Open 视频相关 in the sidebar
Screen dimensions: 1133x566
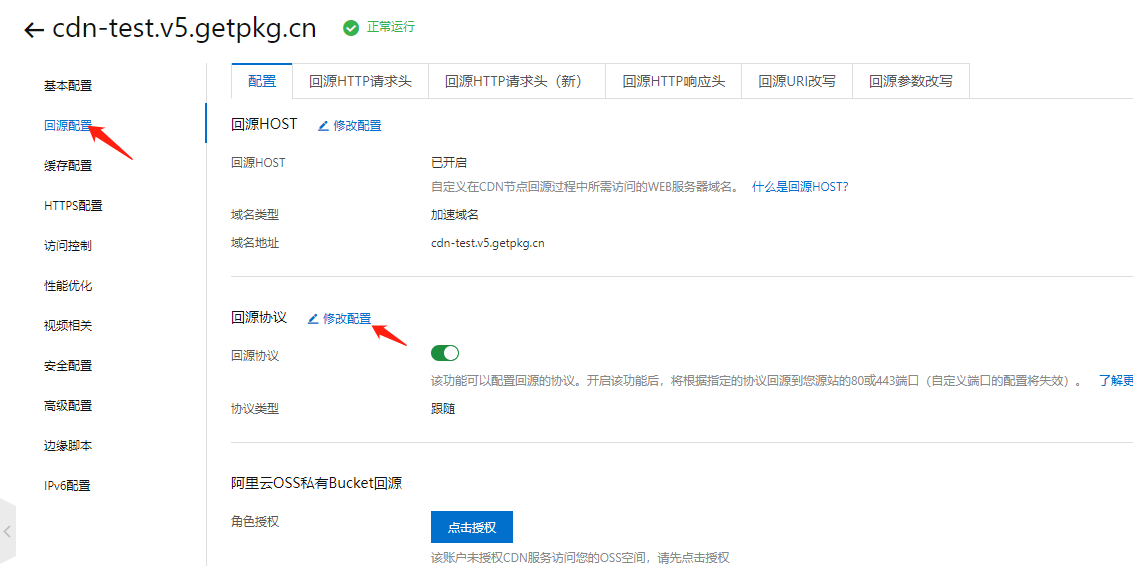(x=68, y=326)
